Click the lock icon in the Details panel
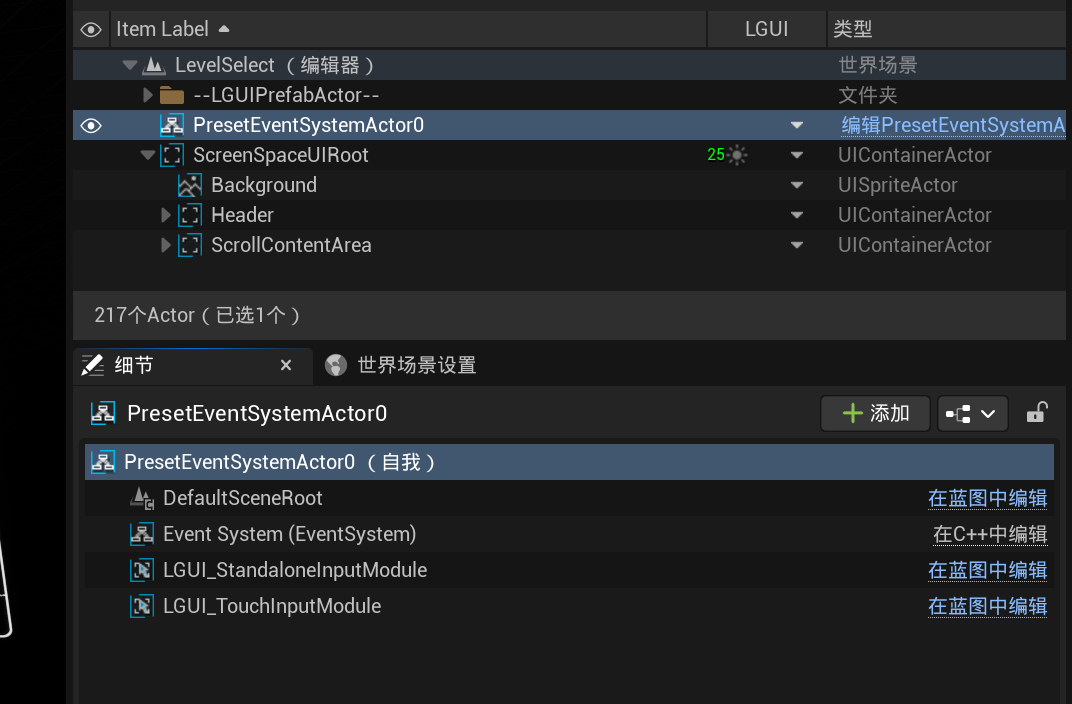 tap(1037, 413)
